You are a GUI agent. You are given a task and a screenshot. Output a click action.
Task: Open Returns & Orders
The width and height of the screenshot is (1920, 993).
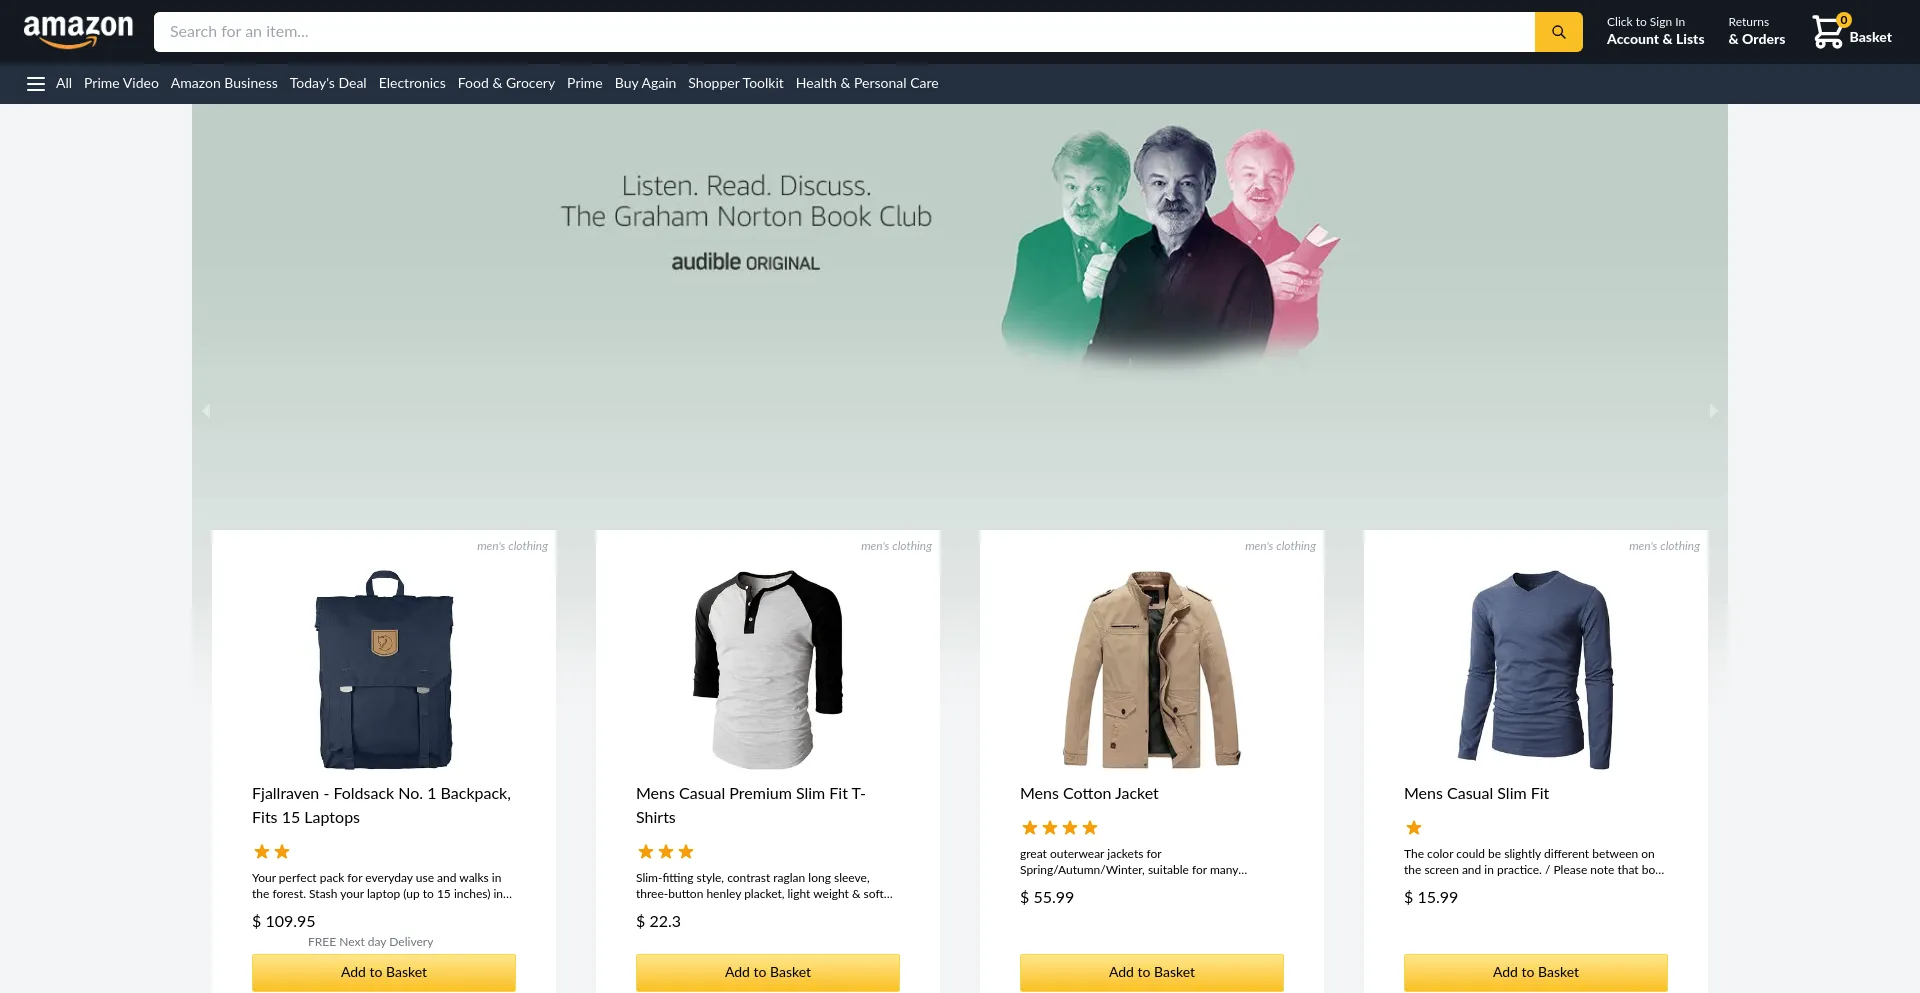1756,32
